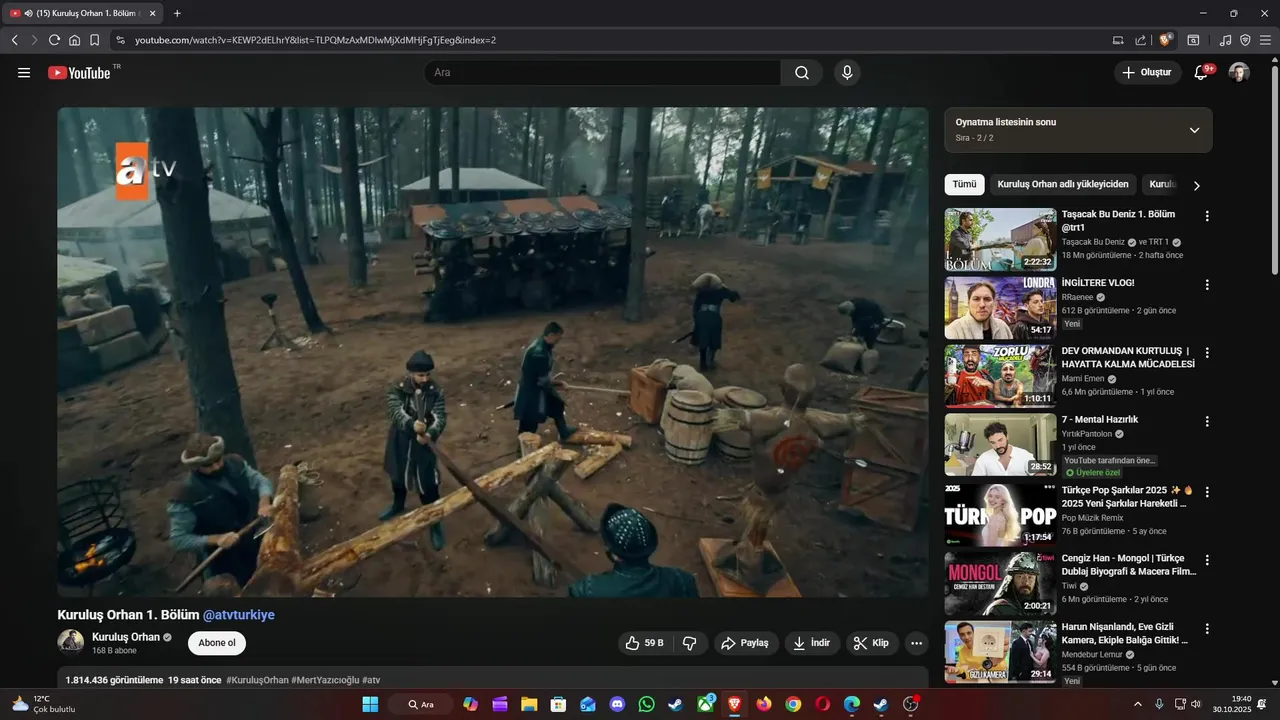Open Brave playlist music note icon

1225,40
